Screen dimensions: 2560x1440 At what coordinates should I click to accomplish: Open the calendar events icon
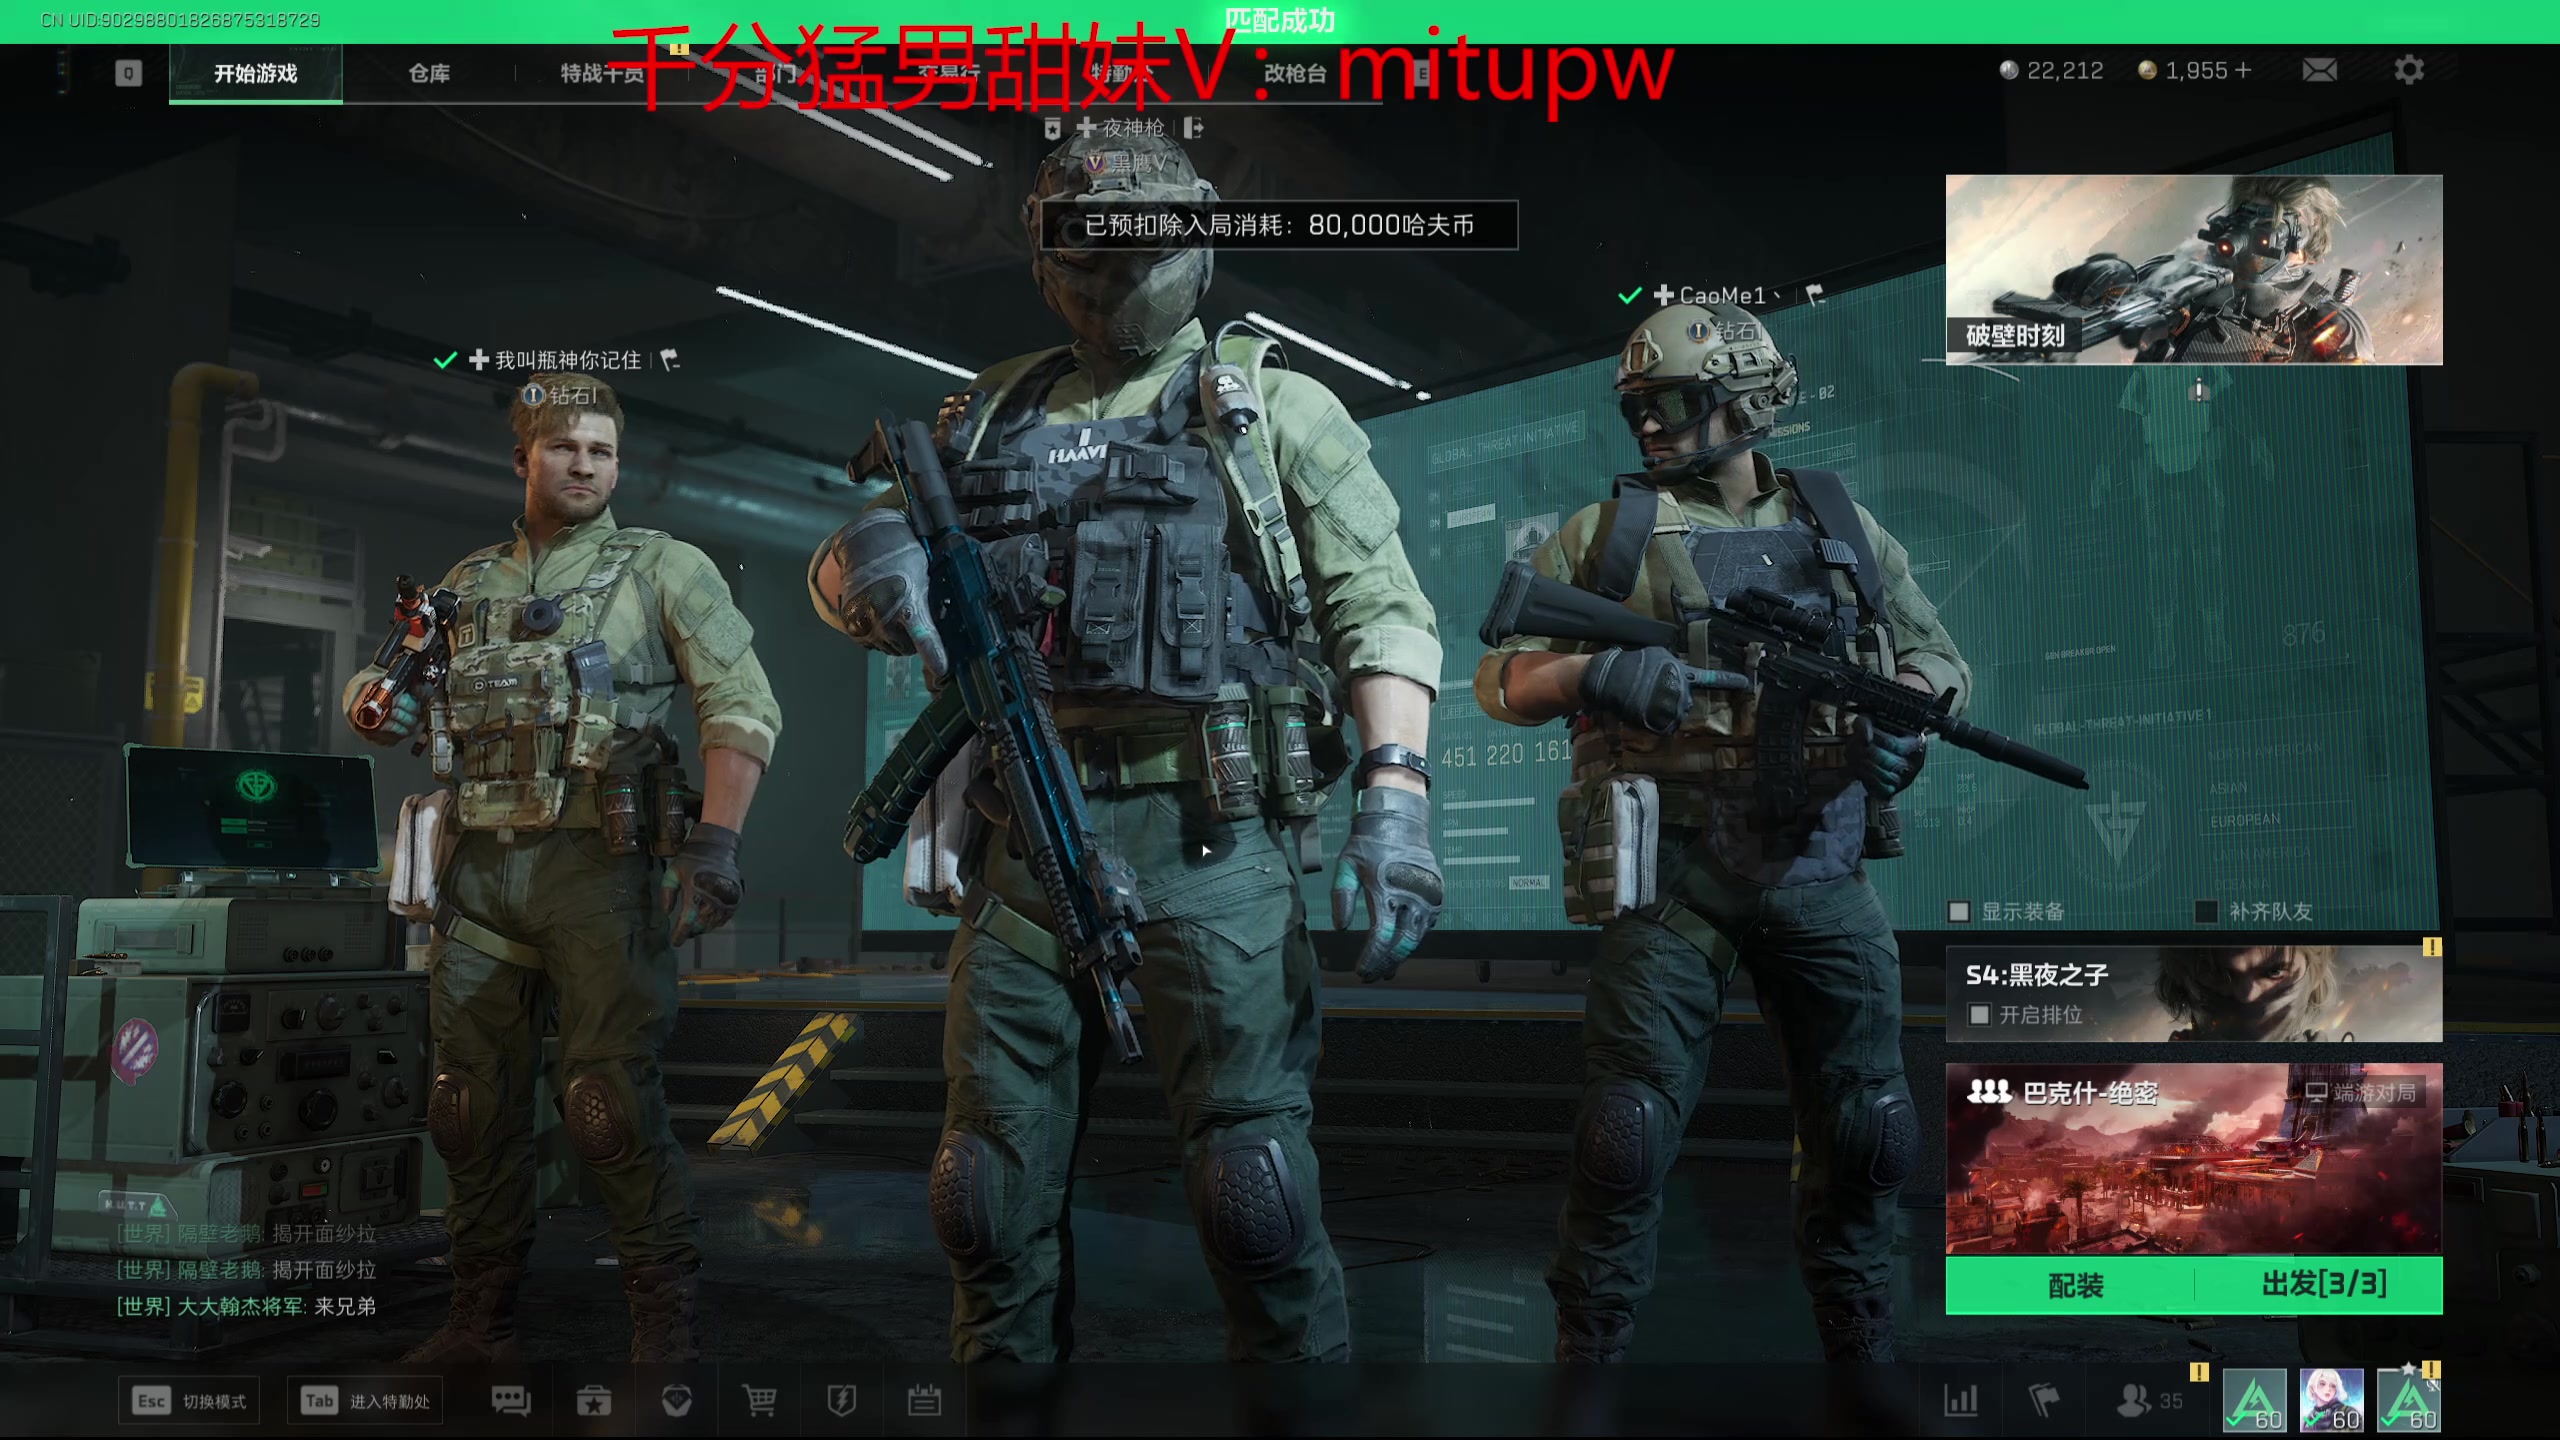tap(924, 1400)
